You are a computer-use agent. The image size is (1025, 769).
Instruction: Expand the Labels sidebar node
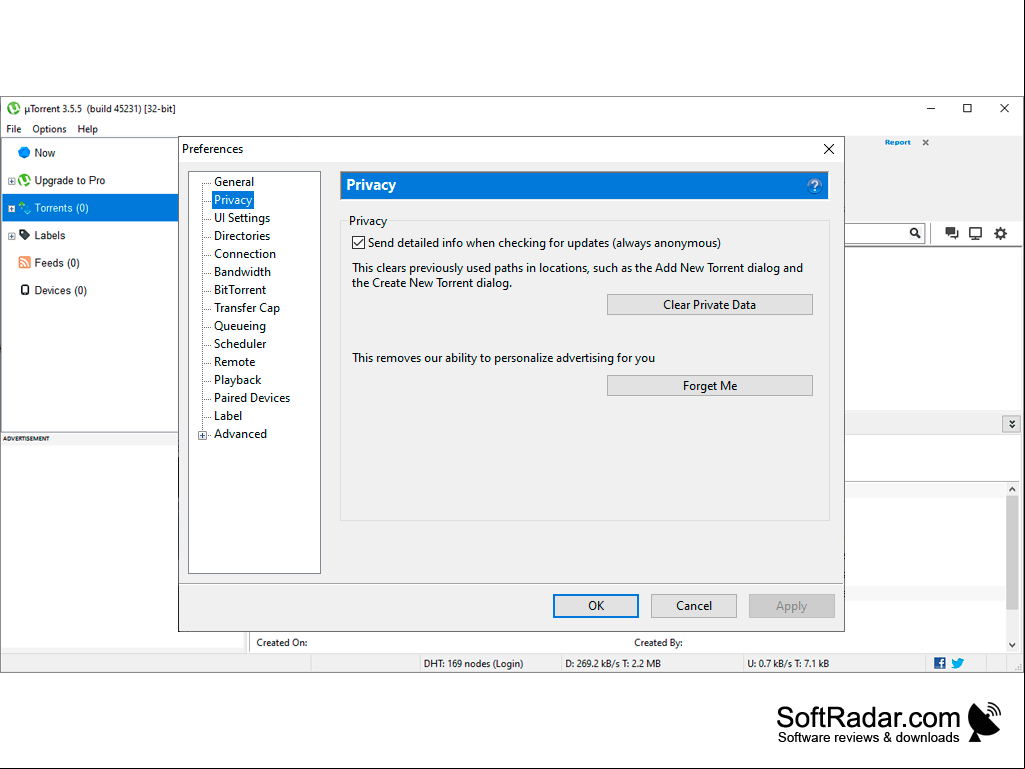(x=11, y=236)
